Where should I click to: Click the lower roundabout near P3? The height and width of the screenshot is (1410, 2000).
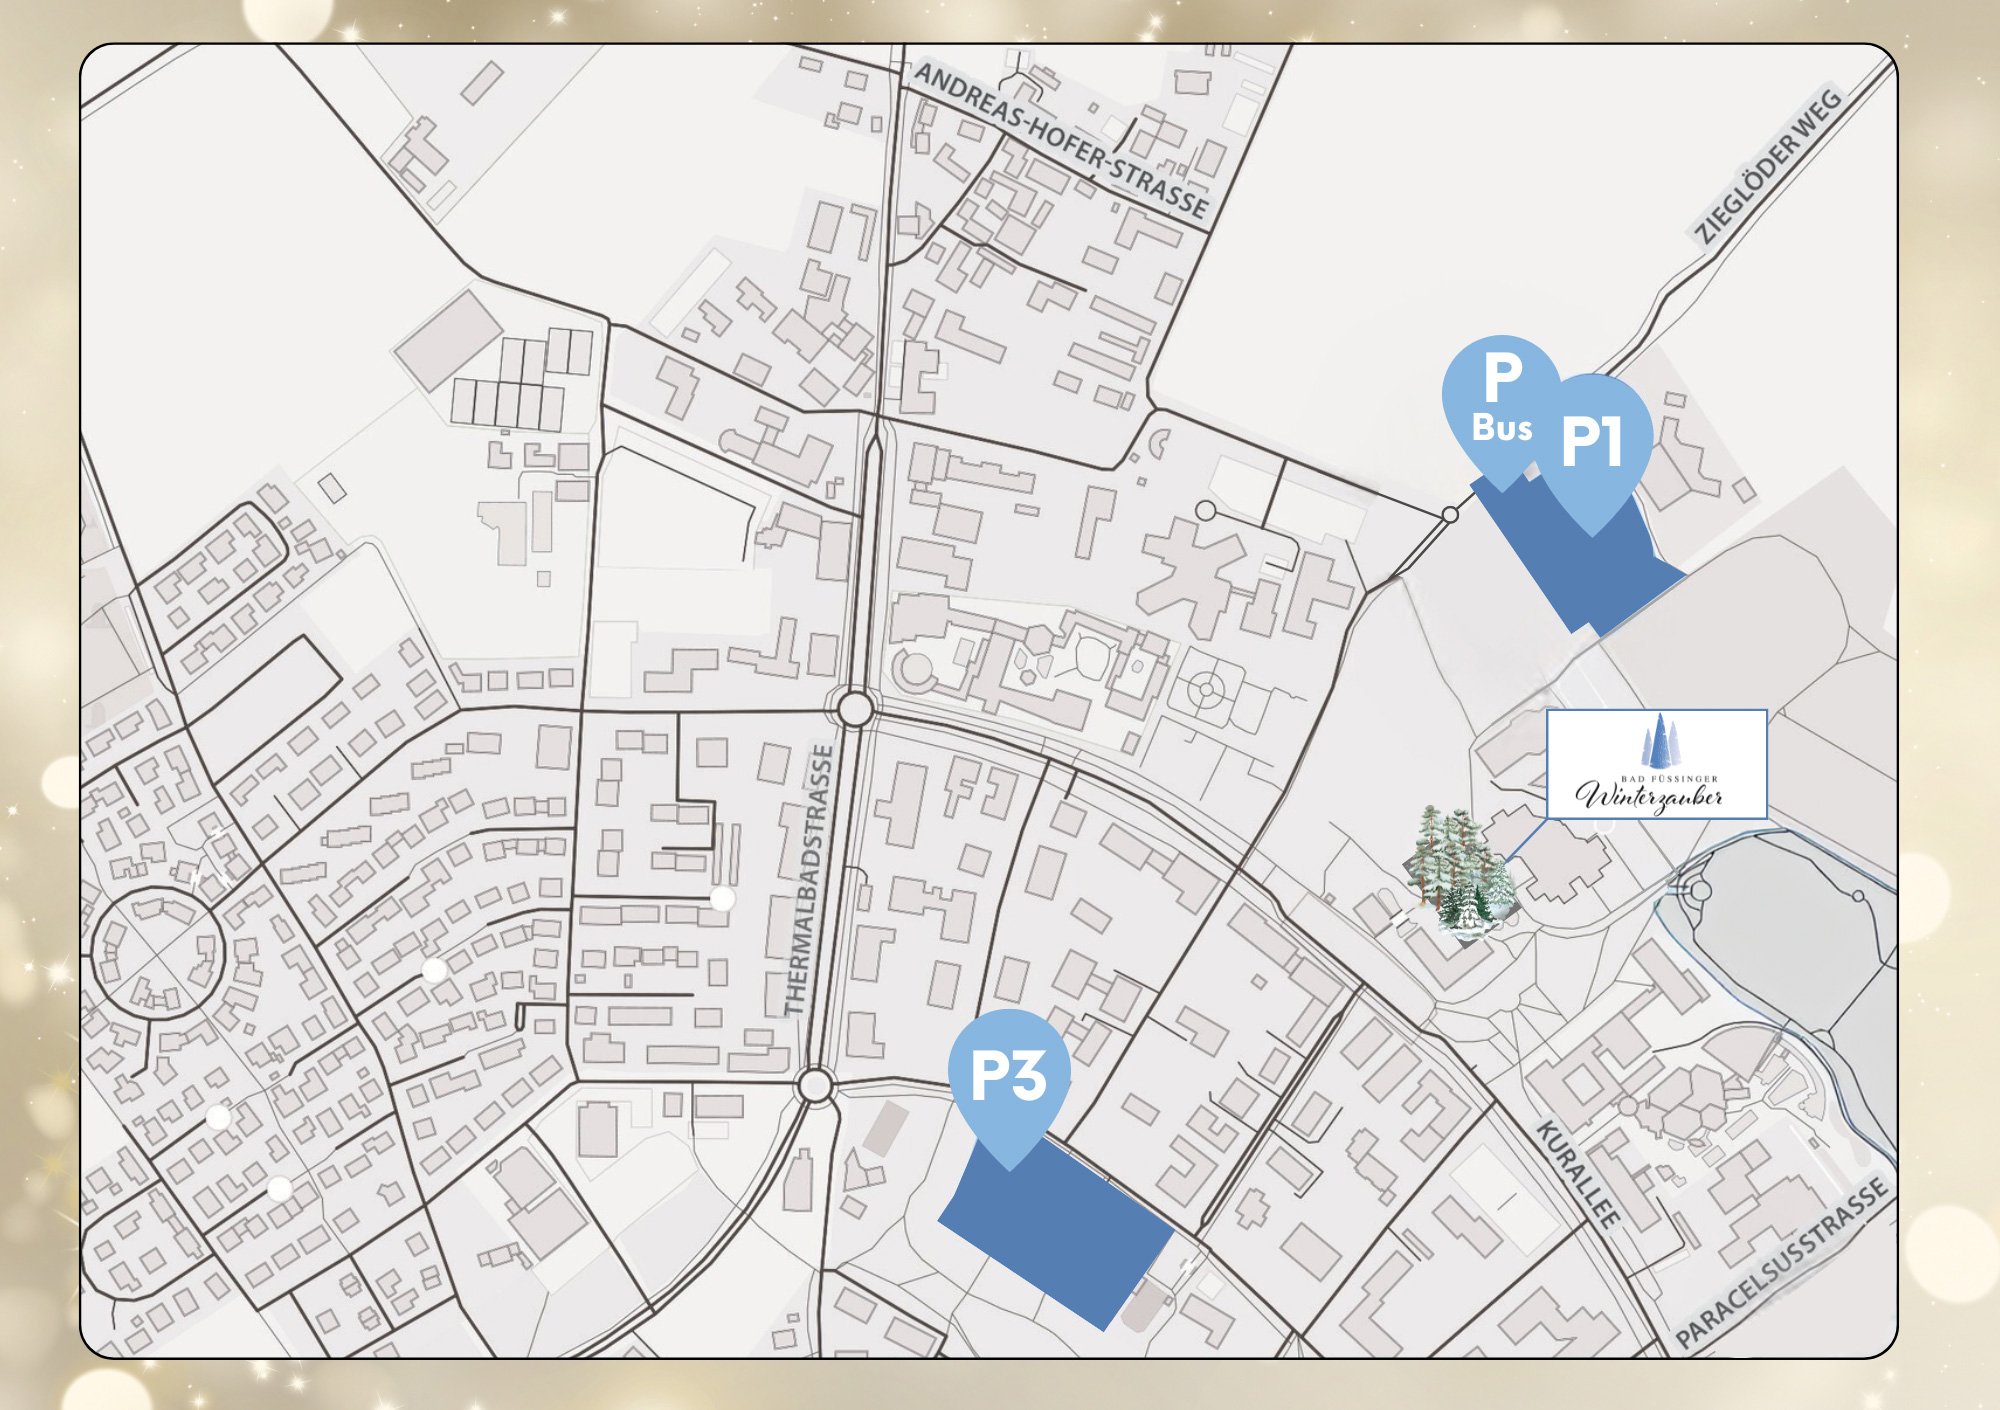(815, 1086)
